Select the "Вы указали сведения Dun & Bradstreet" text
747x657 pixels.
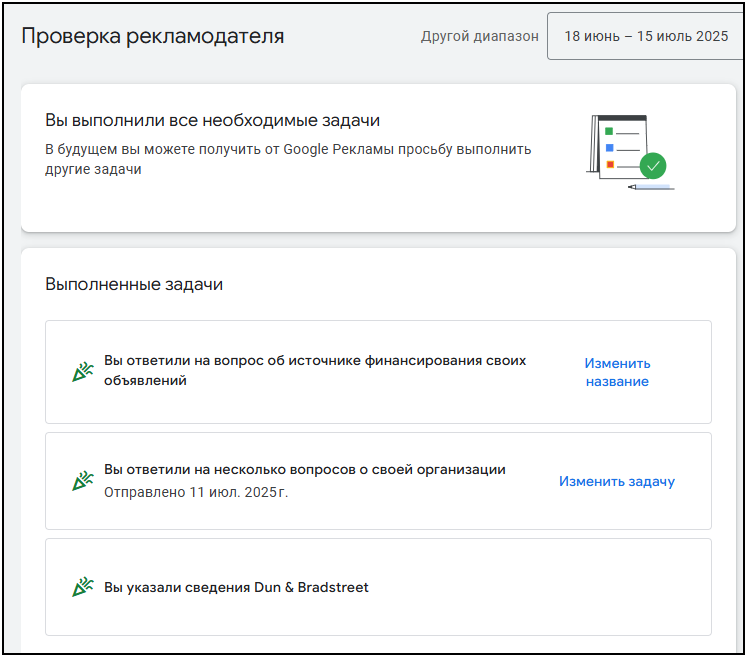[236, 587]
